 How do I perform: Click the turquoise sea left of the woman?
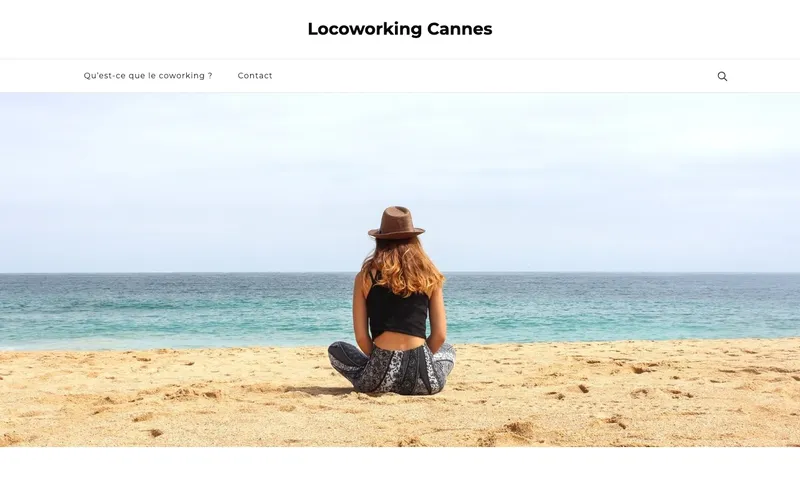[173, 310]
